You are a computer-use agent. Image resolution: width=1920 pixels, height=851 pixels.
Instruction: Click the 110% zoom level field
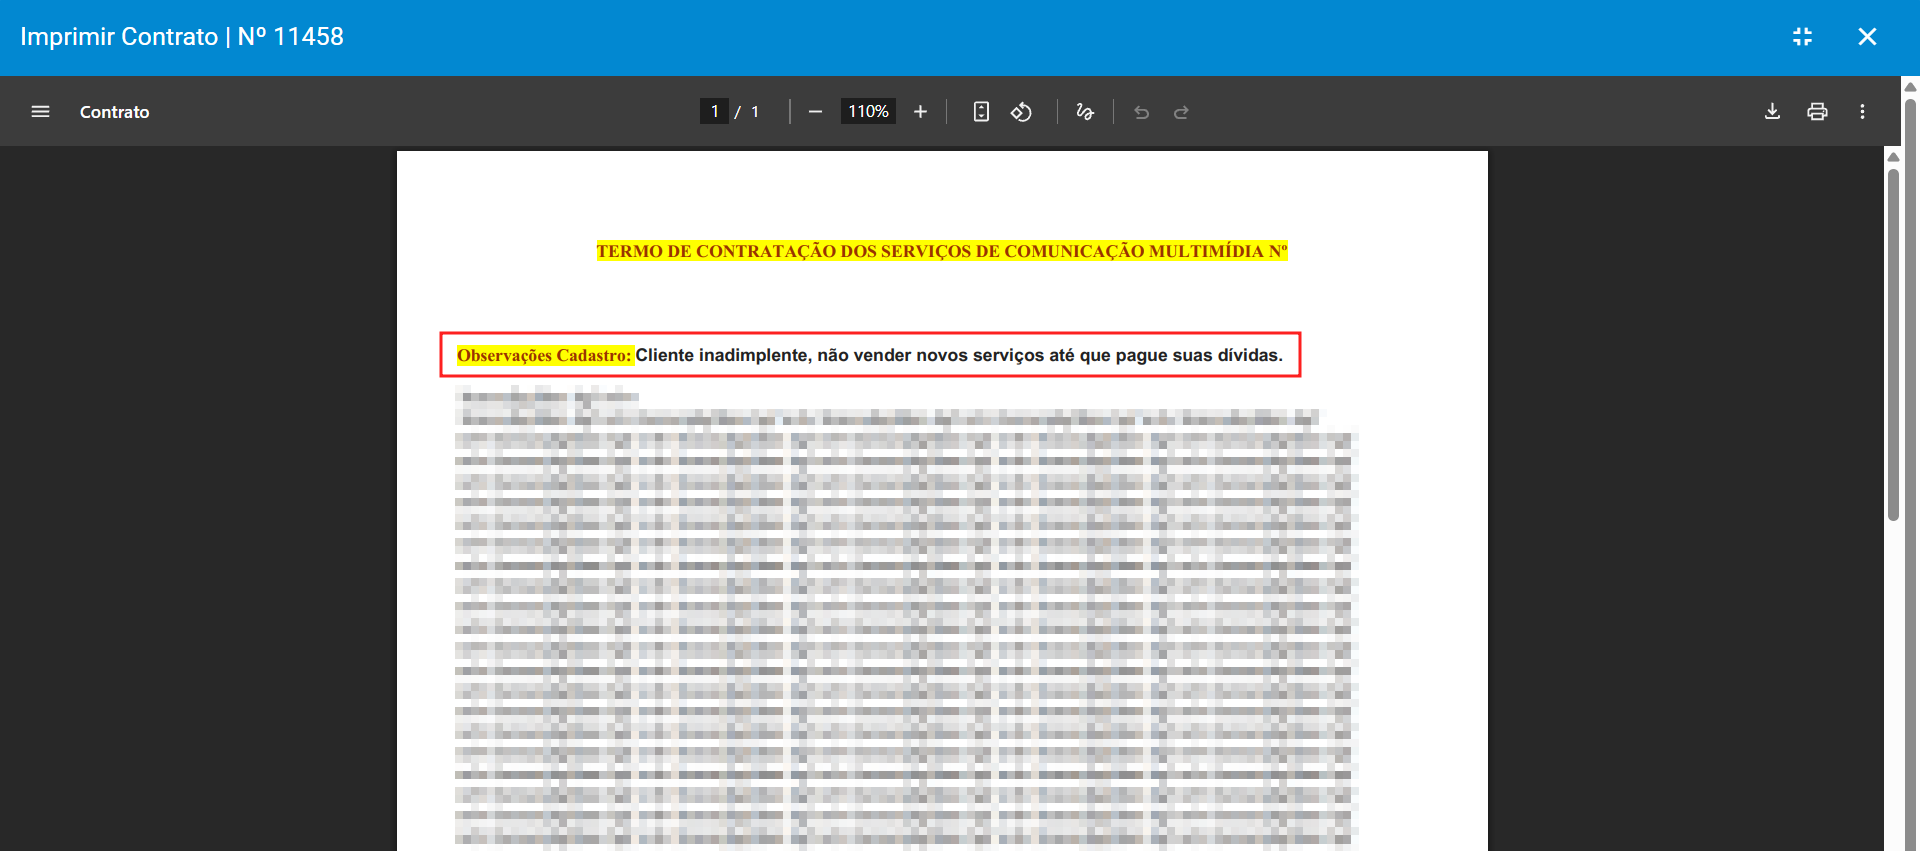[868, 112]
